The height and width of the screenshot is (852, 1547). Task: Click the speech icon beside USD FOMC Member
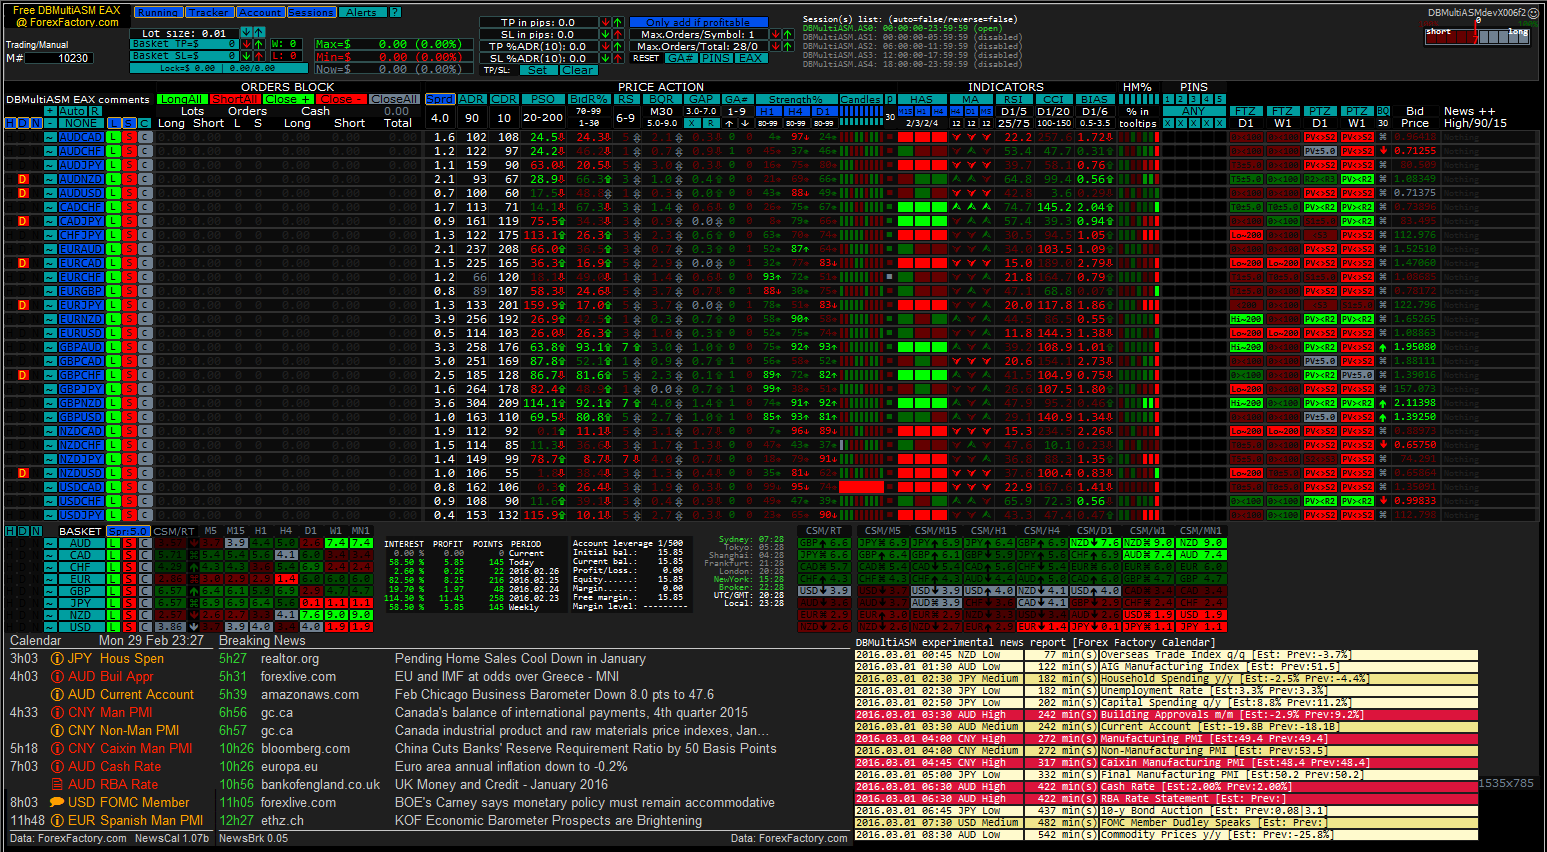(57, 803)
